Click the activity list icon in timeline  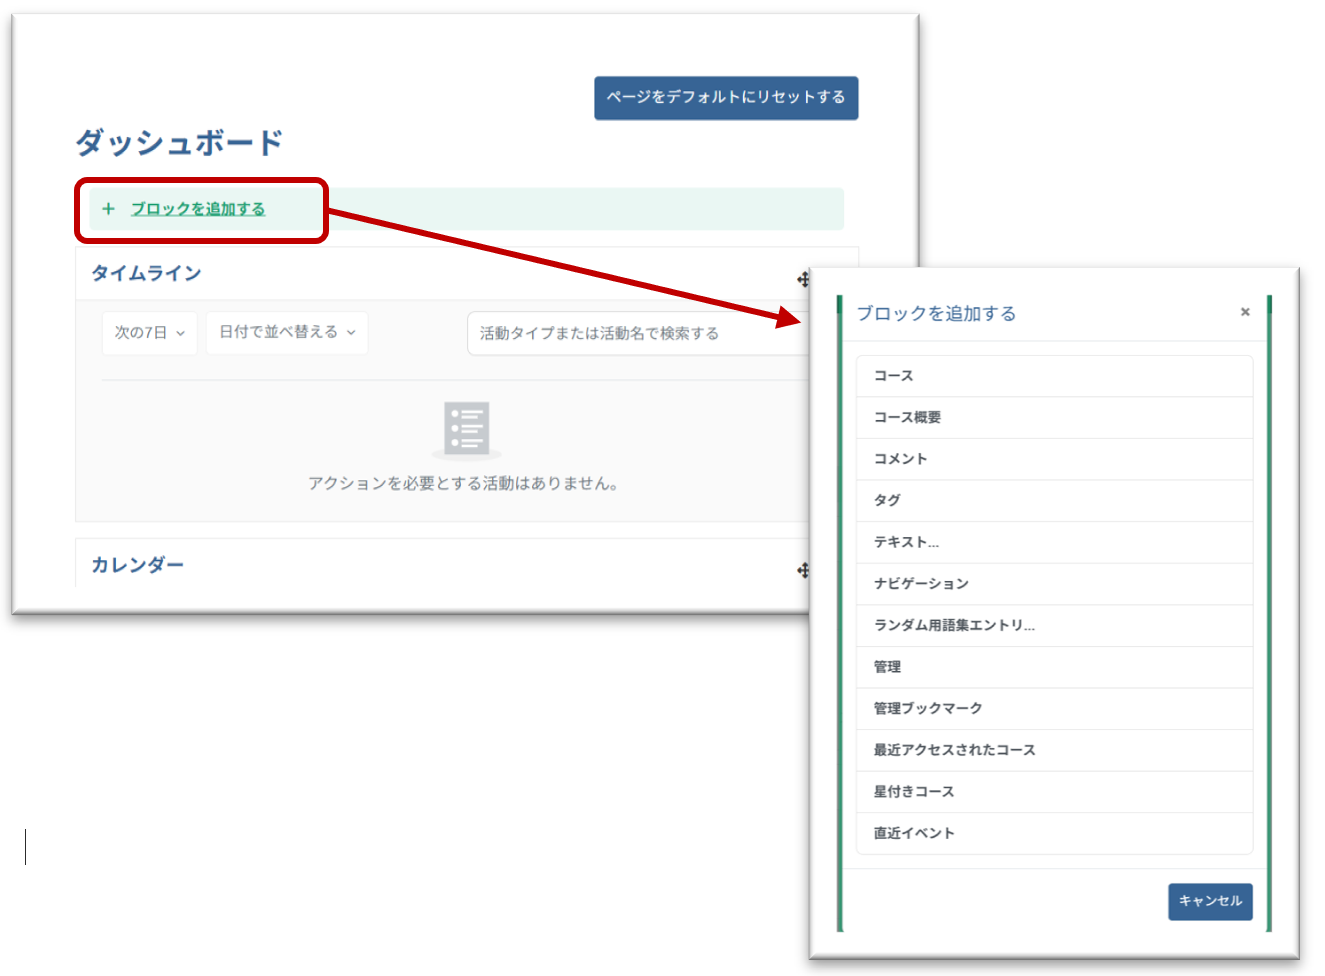point(467,429)
